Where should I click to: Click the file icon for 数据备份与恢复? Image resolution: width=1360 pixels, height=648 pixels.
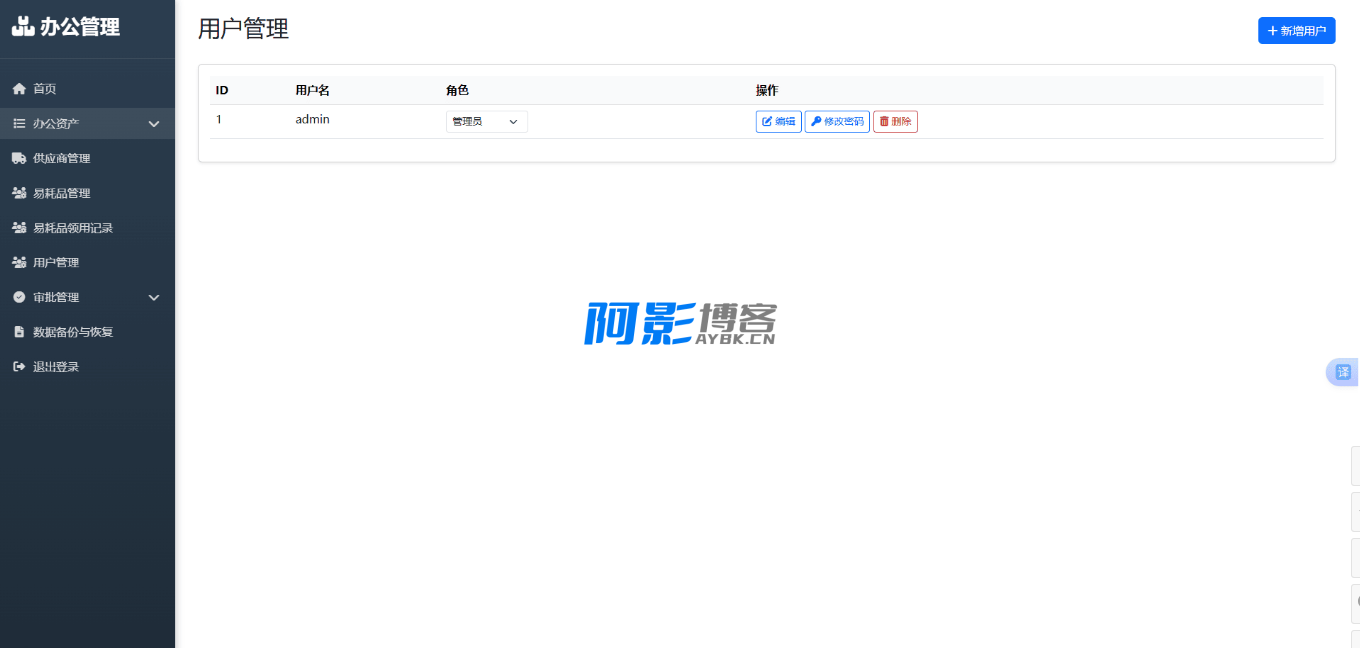[x=19, y=332]
